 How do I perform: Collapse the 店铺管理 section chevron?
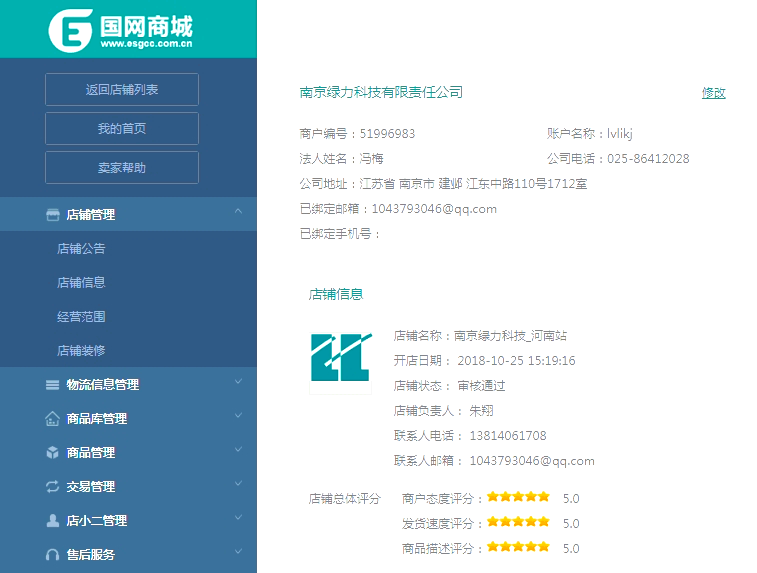[238, 211]
